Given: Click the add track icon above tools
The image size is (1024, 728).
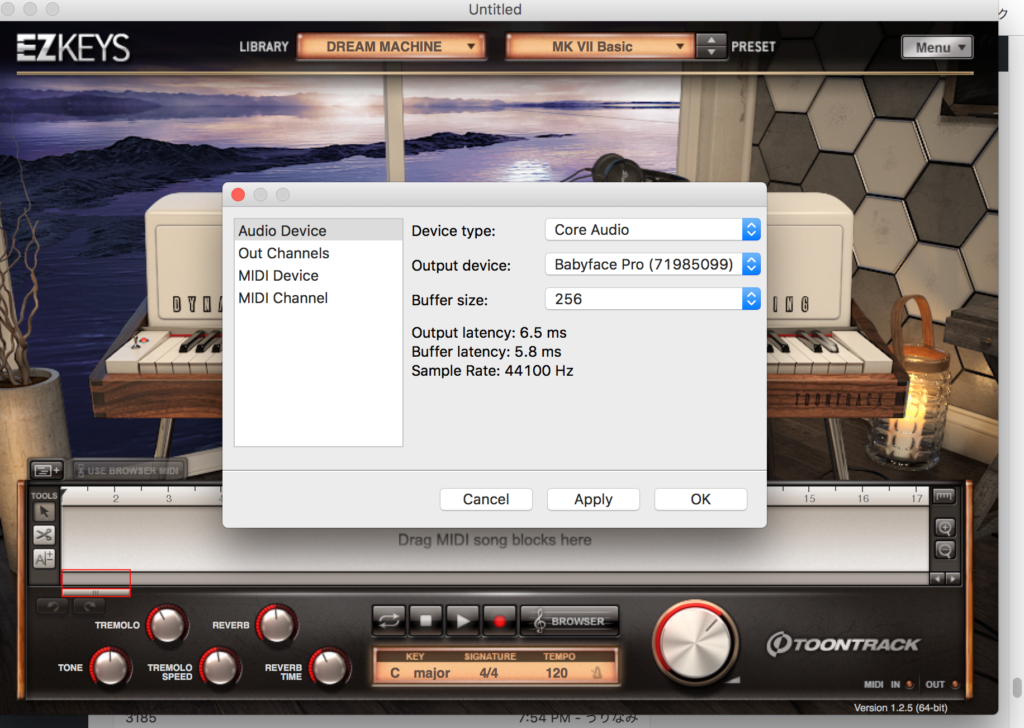Looking at the screenshot, I should click(x=46, y=469).
